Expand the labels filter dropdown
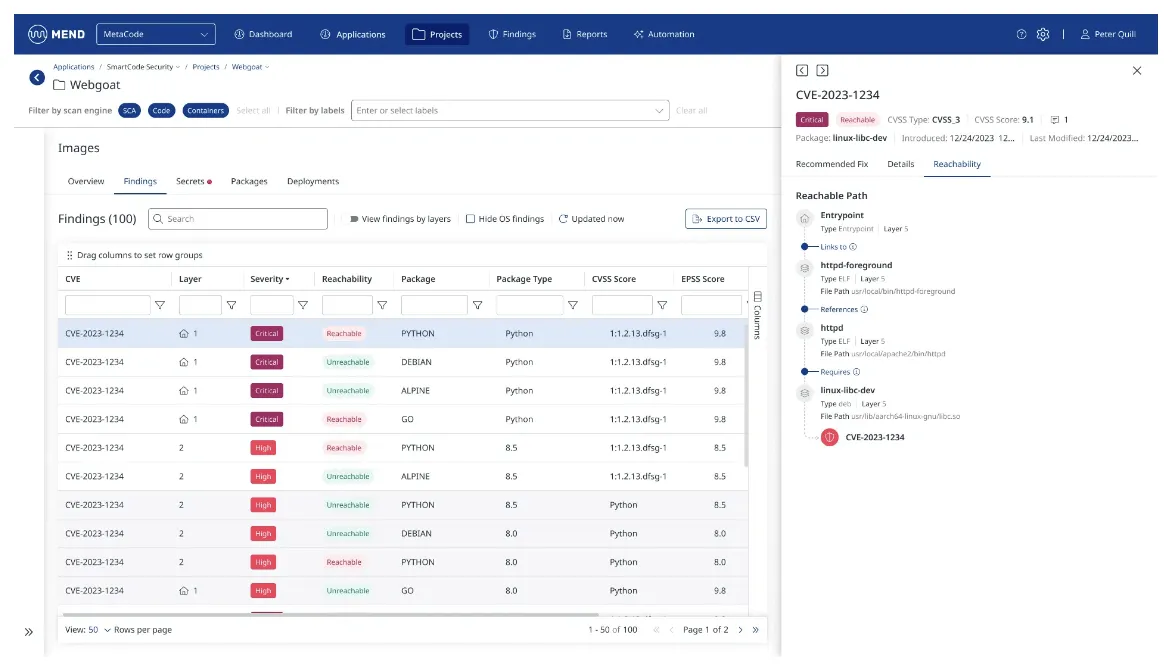This screenshot has width=1176, height=668. point(658,111)
